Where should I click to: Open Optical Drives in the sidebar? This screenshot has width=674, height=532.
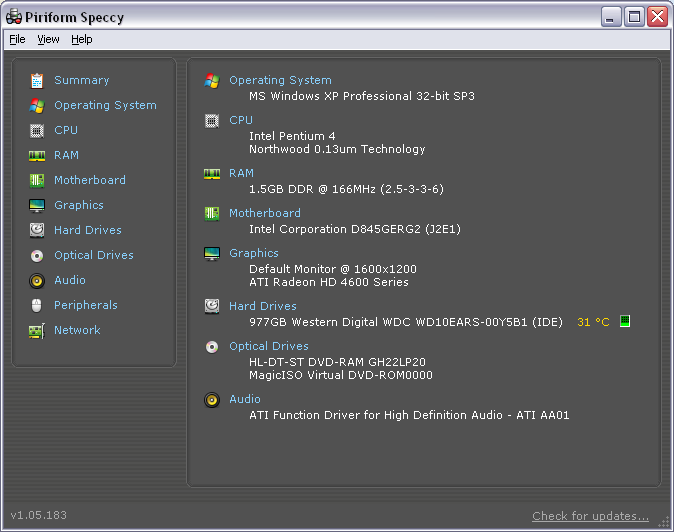94,255
